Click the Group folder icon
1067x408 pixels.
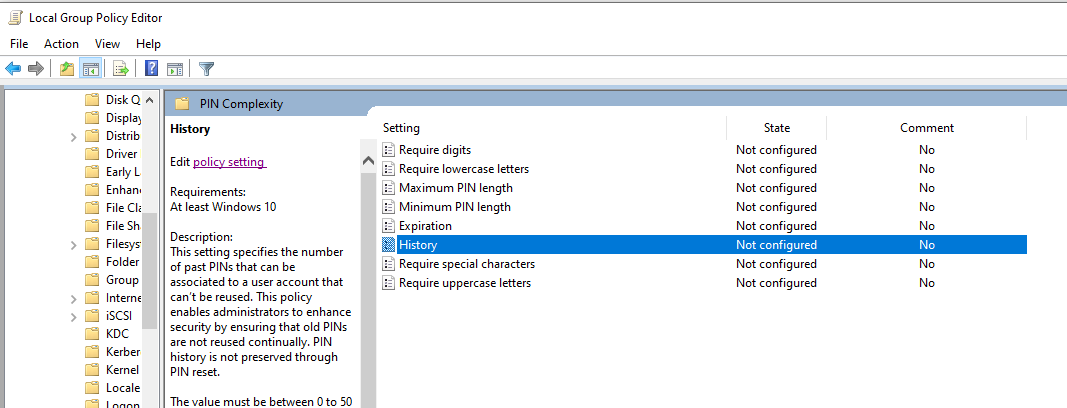(x=92, y=280)
